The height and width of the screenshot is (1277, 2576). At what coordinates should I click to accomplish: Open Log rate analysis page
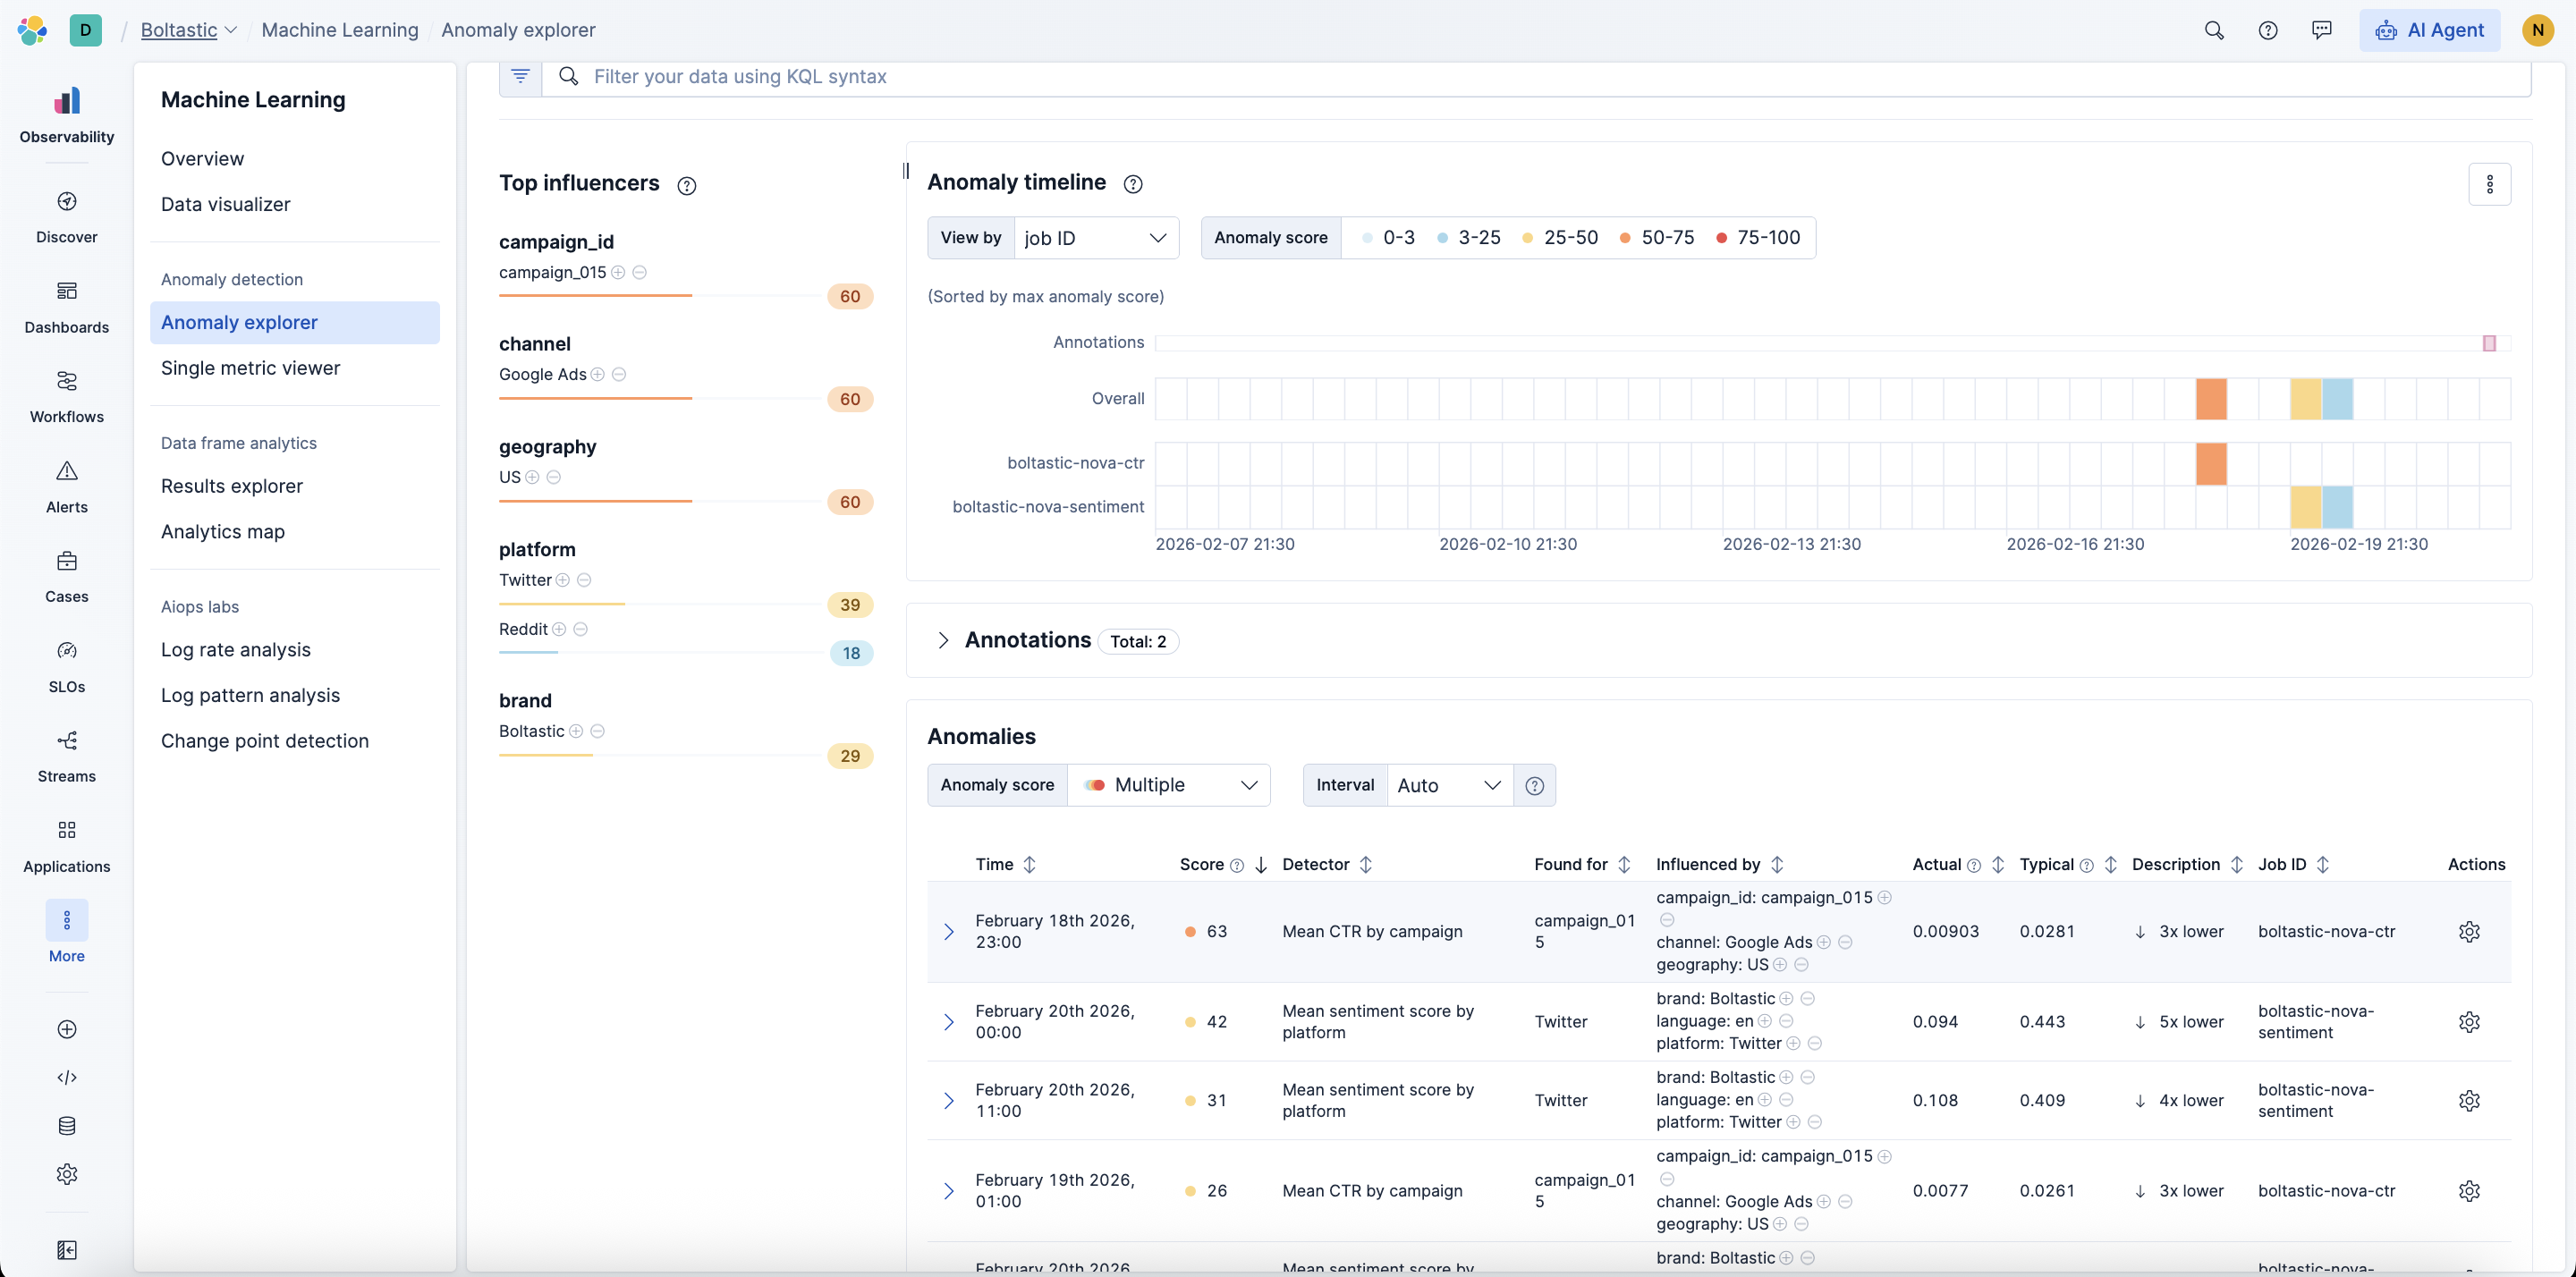pos(235,650)
